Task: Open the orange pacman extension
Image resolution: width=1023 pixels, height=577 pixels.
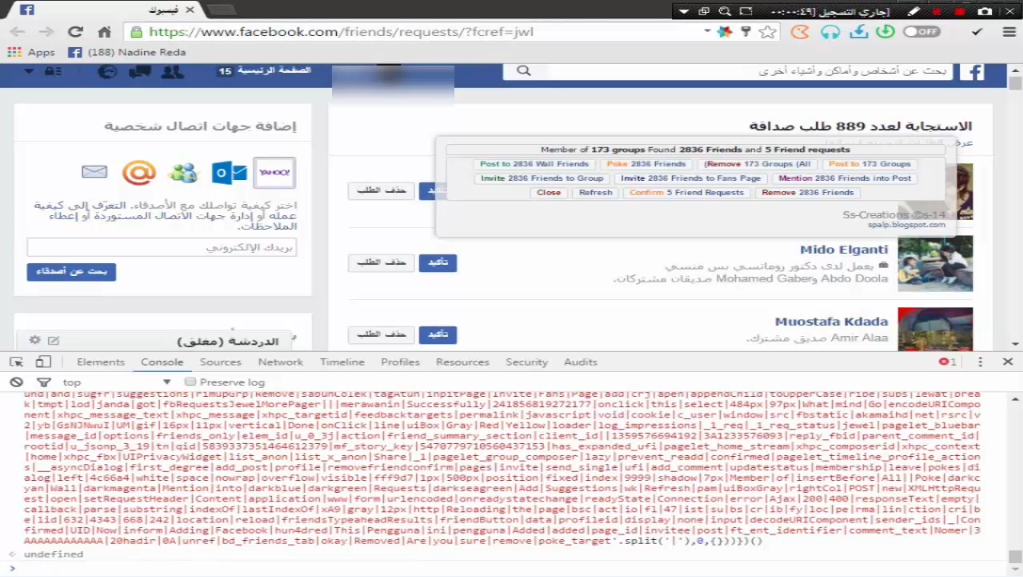Action: [800, 31]
